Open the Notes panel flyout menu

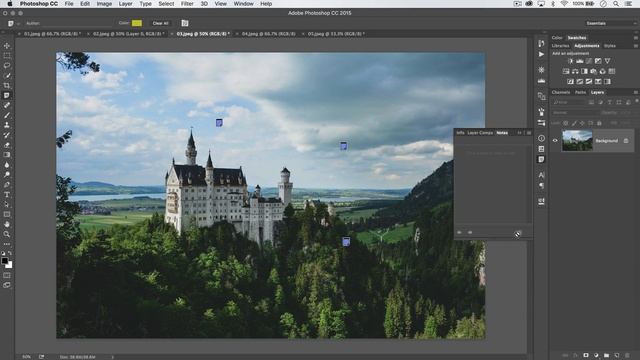point(529,133)
